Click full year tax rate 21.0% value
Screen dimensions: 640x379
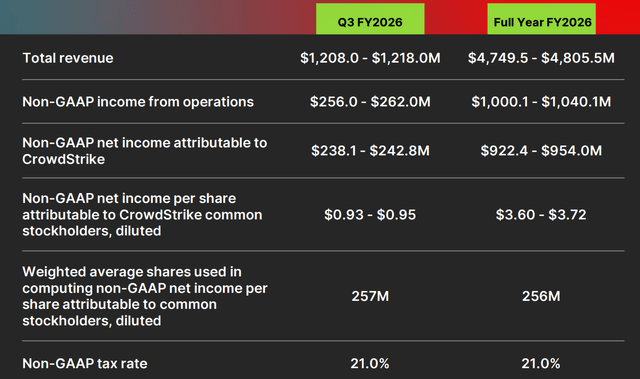pyautogui.click(x=541, y=363)
